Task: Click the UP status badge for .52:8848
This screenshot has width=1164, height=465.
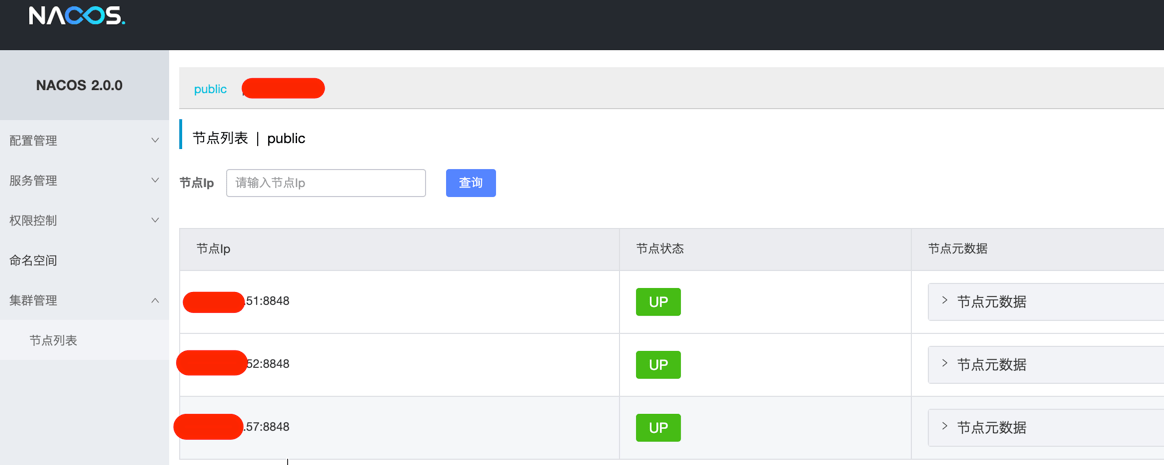Action: pos(658,365)
